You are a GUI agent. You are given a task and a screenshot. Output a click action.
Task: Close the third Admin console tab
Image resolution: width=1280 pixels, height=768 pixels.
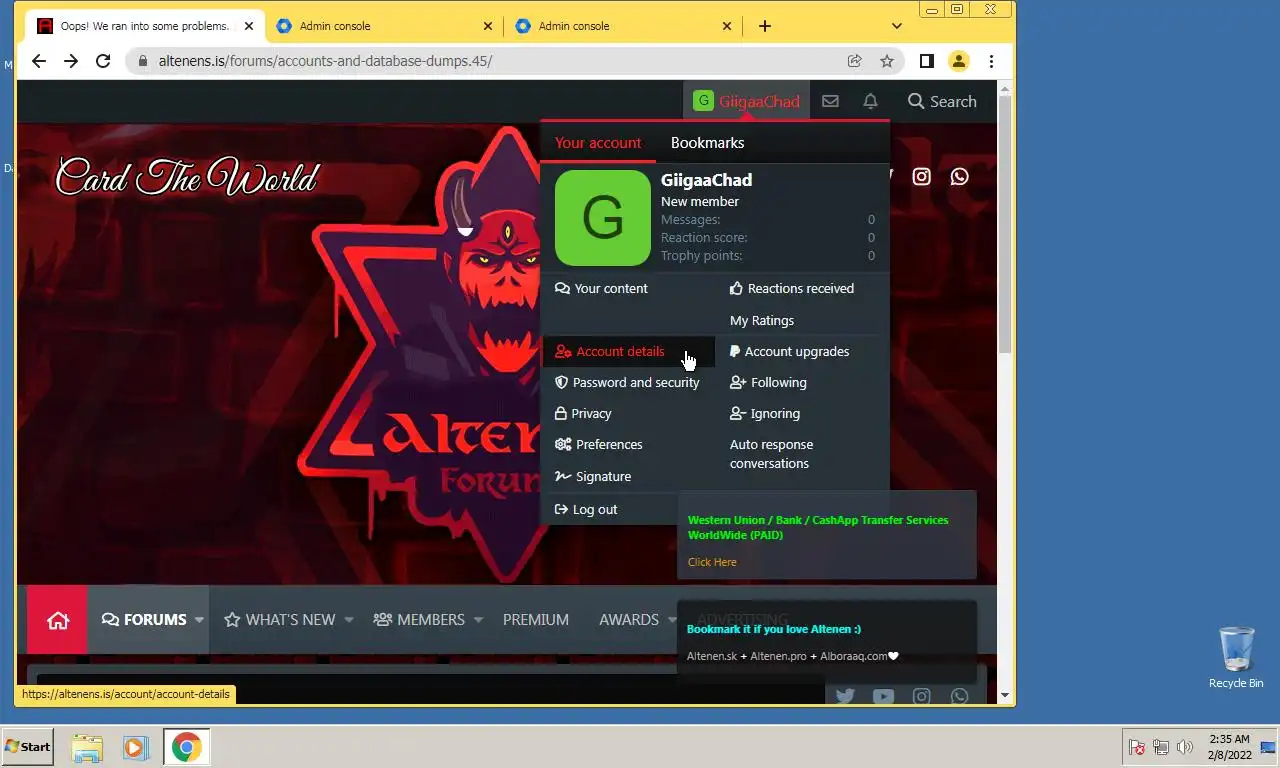727,26
